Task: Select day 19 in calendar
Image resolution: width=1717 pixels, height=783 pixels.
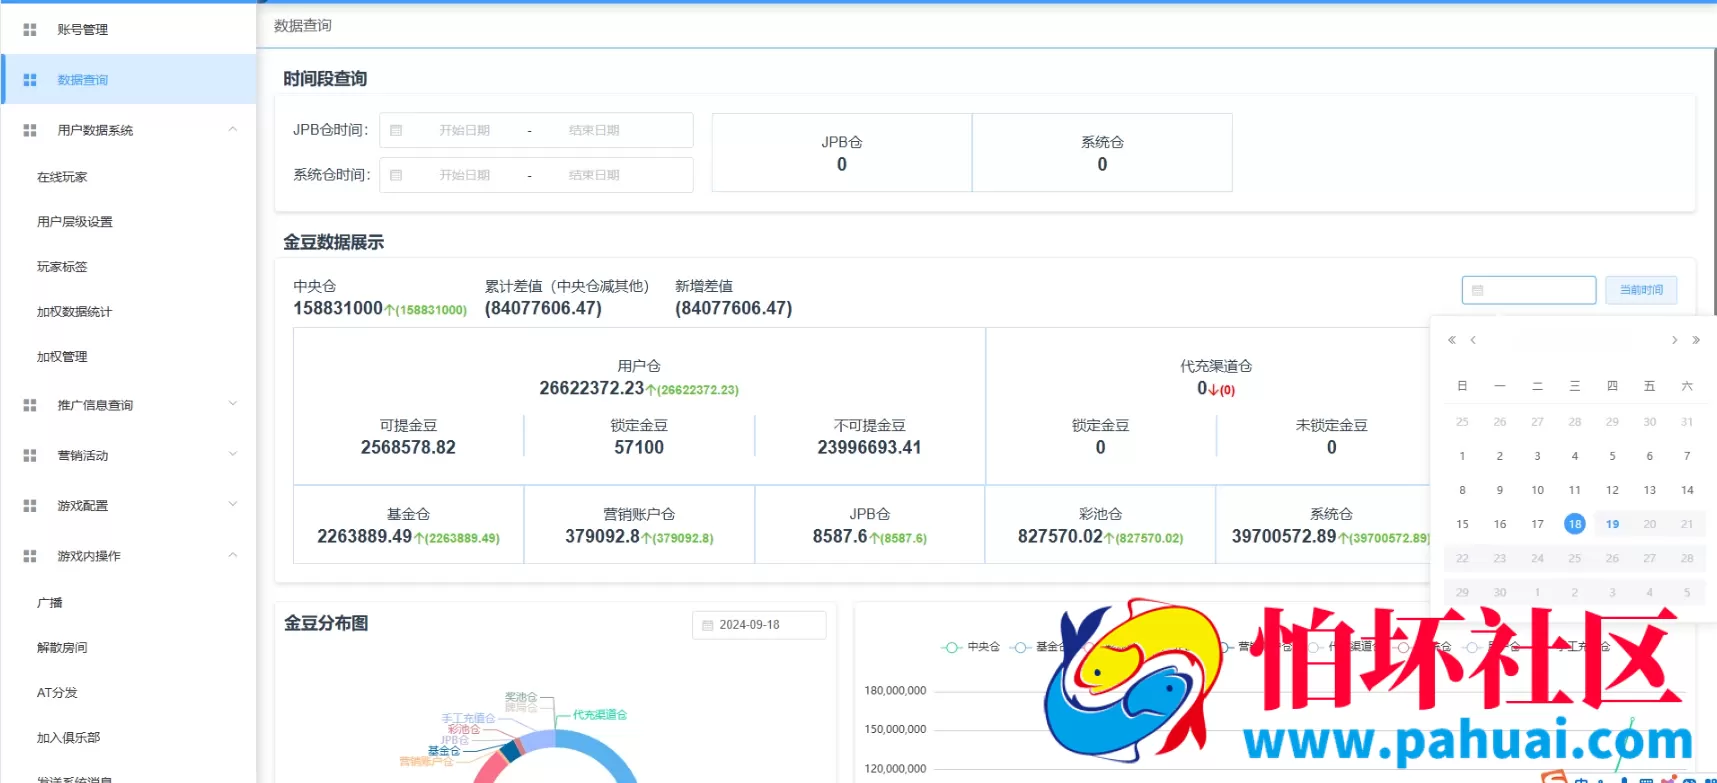Action: (1612, 524)
